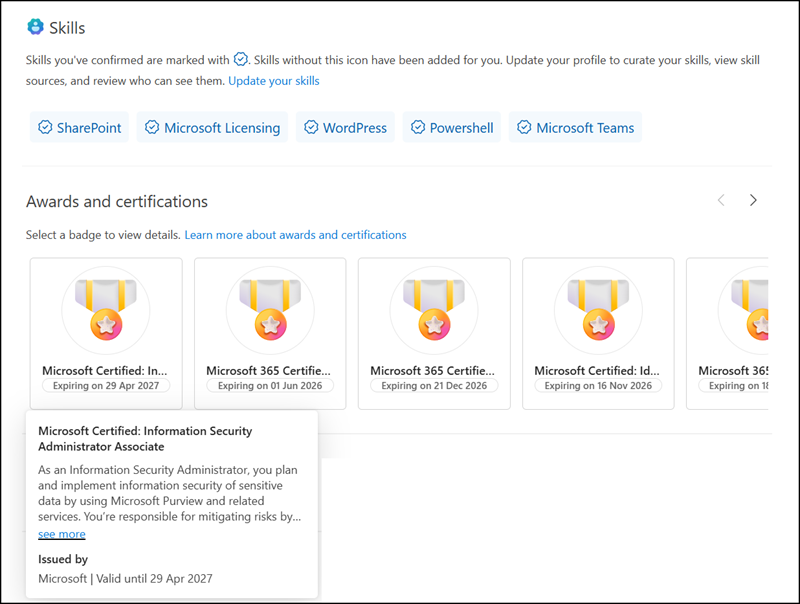The height and width of the screenshot is (604, 800).
Task: Click the Skills section flower icon
Action: point(35,27)
